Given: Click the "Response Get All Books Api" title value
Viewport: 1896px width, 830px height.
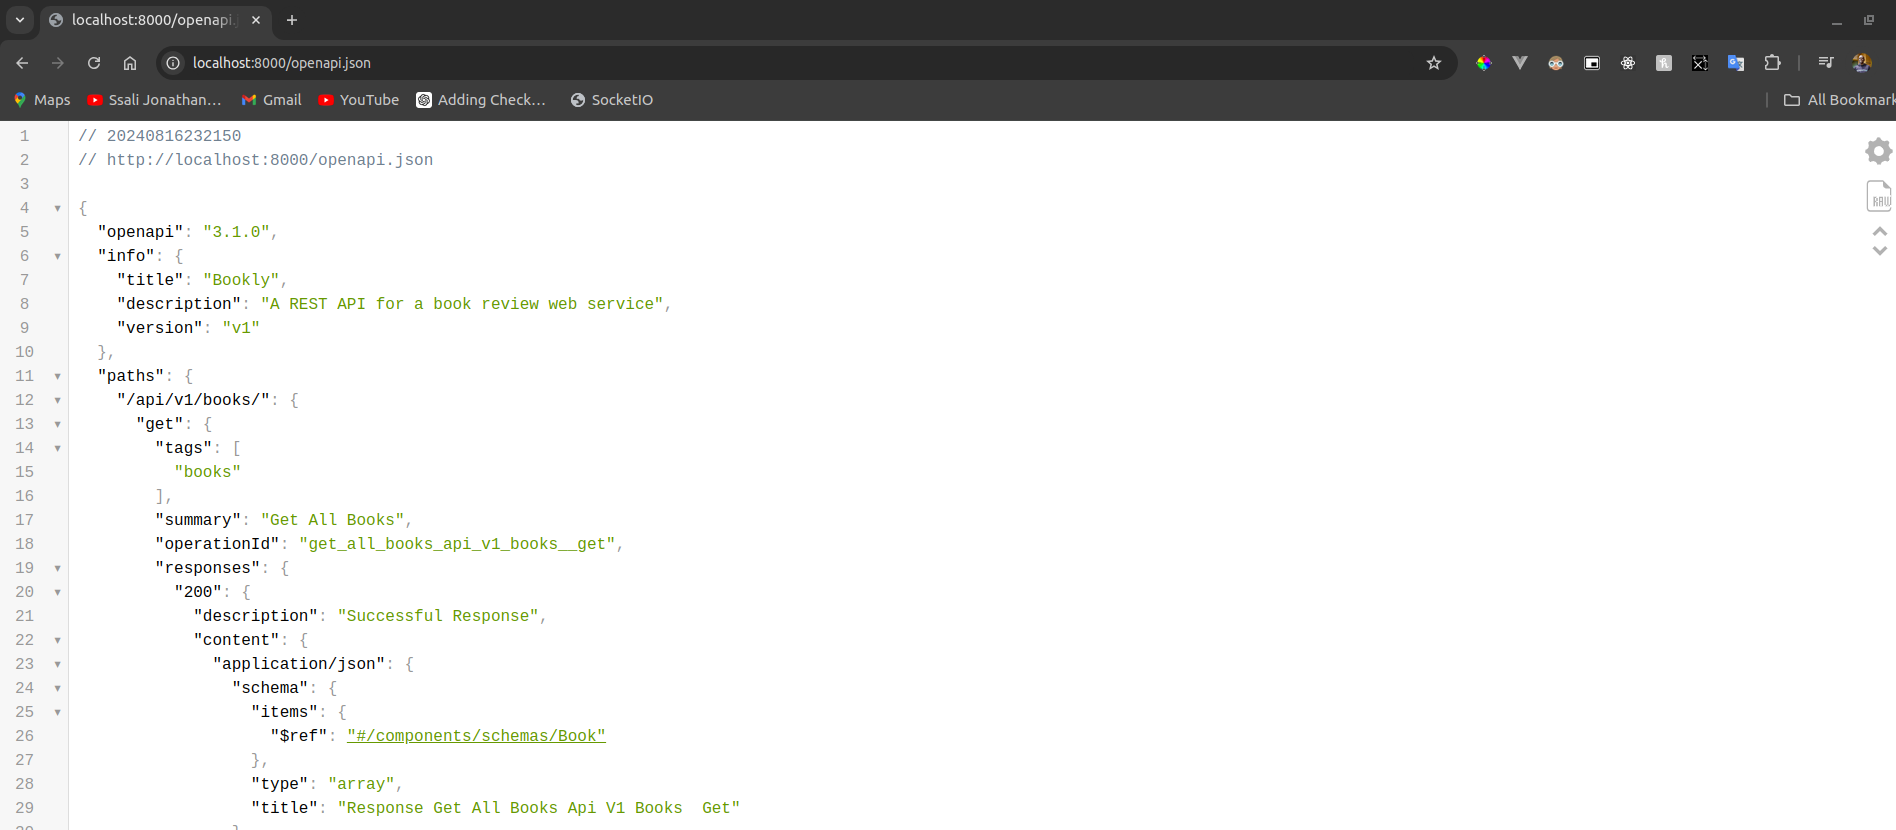Looking at the screenshot, I should point(538,808).
